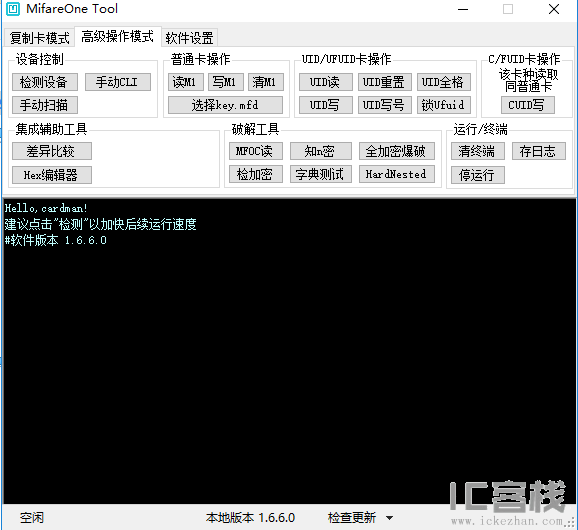Click the 检查更新 status bar button
578x530 pixels.
point(352,518)
